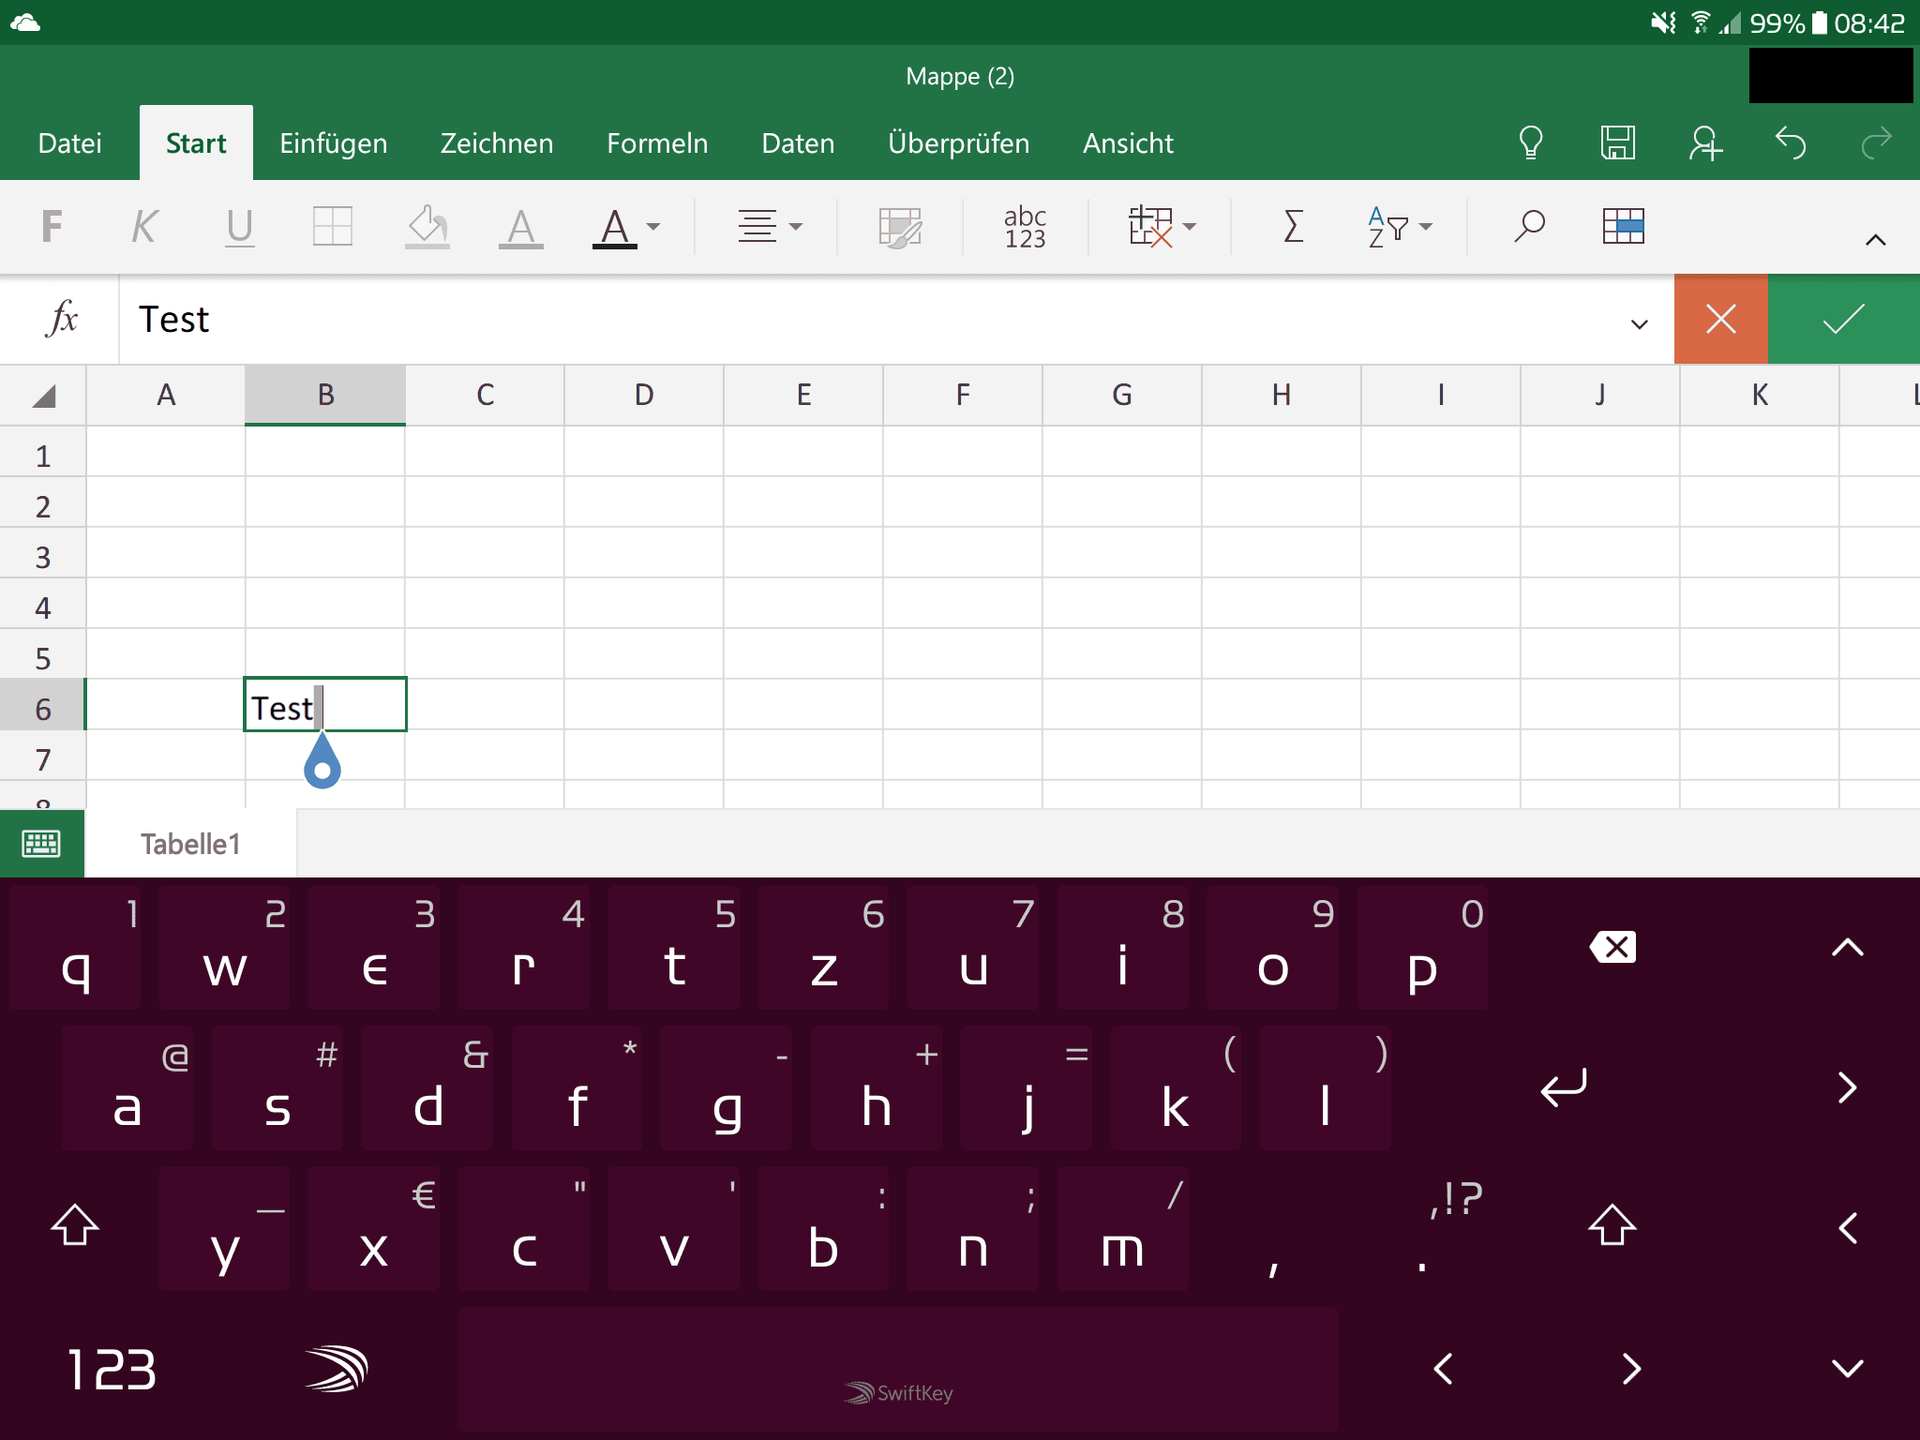Confirm the cell entry with green checkmark
Viewport: 1920px width, 1440px height.
[x=1844, y=319]
